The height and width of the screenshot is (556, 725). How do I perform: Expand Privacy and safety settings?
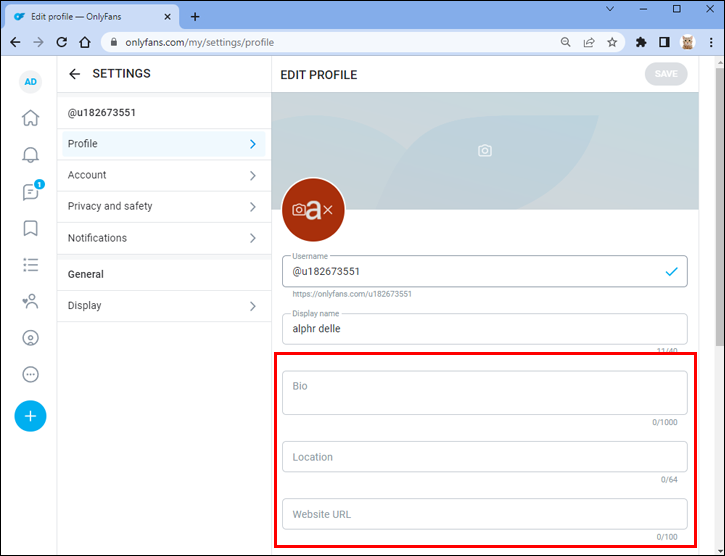(x=164, y=206)
